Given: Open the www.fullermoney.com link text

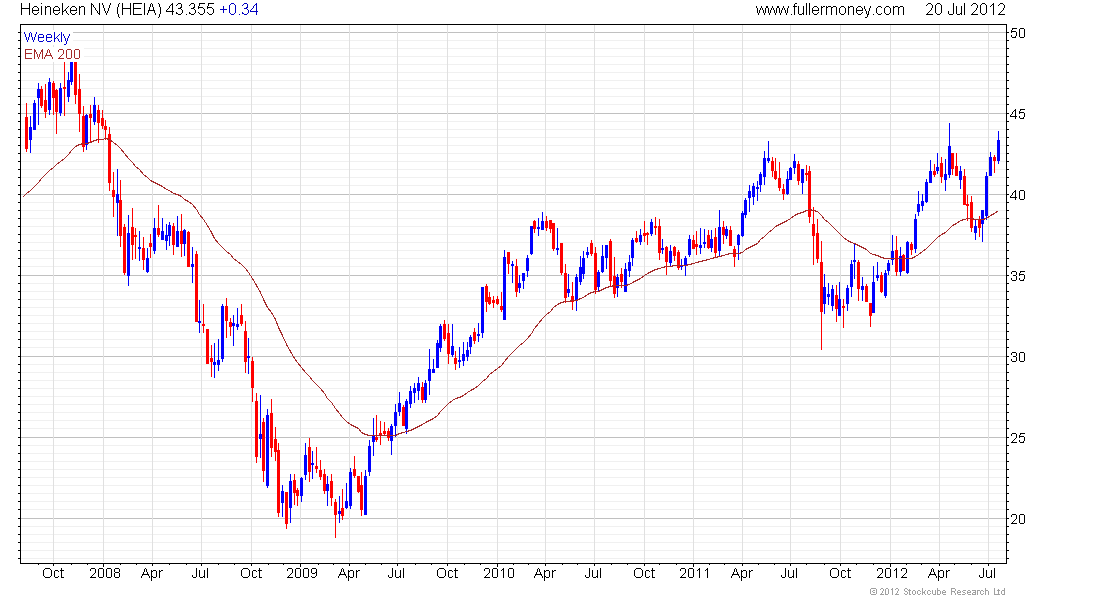Looking at the screenshot, I should click(x=830, y=10).
